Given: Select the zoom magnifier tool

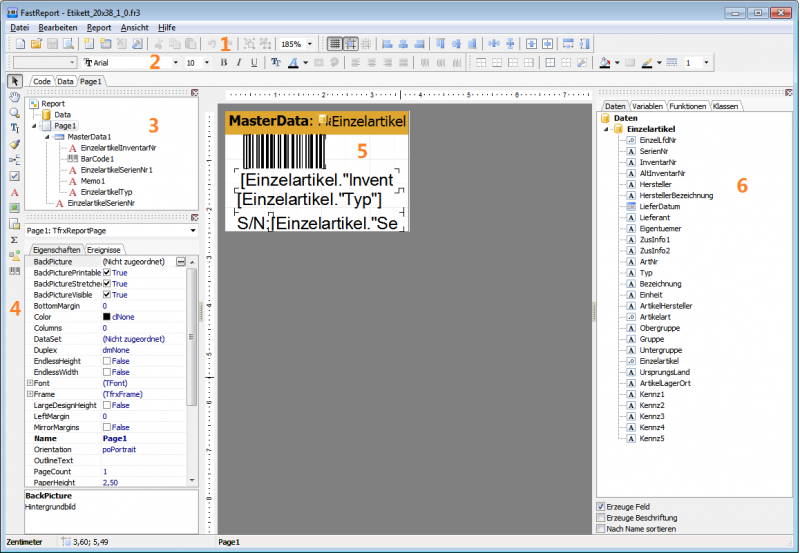Looking at the screenshot, I should [x=15, y=113].
